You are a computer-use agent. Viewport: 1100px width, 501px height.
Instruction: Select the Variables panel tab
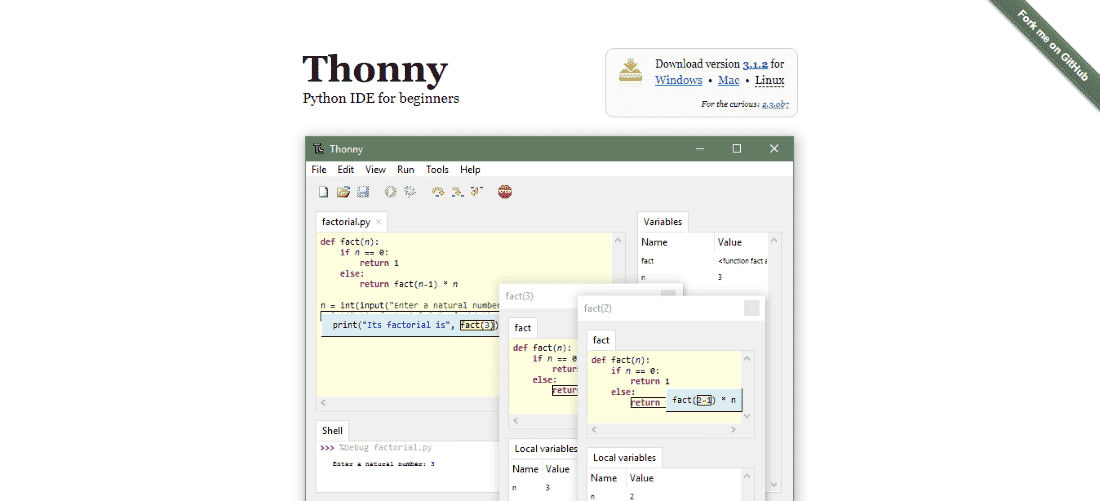662,222
